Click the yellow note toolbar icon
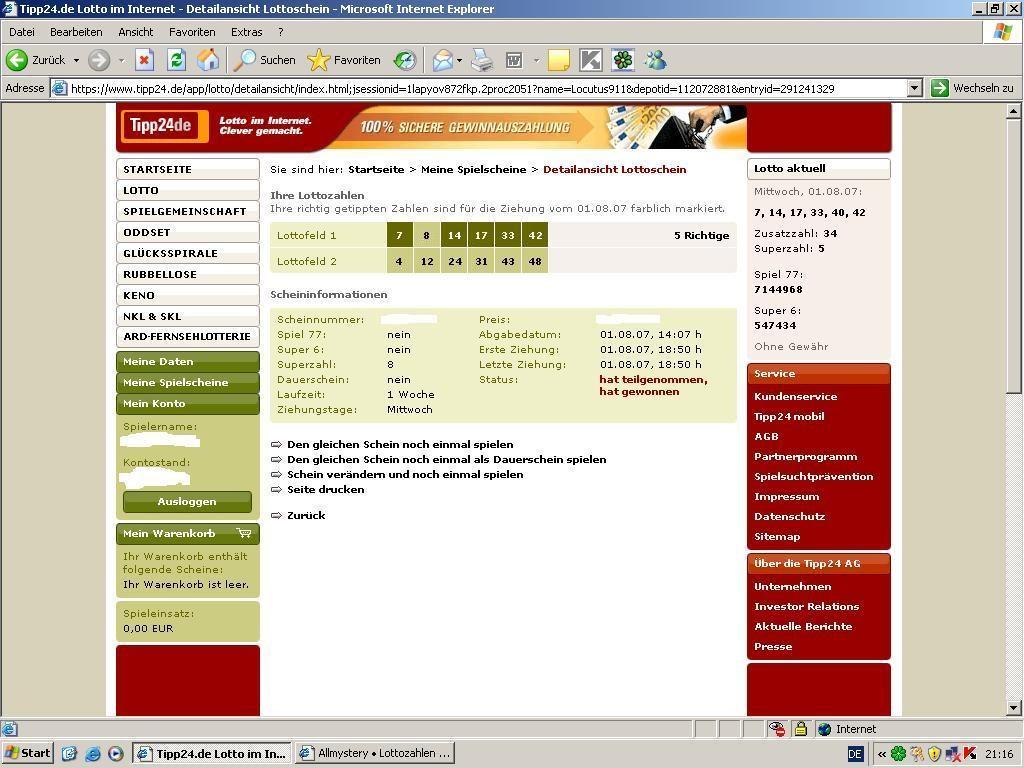 point(558,60)
